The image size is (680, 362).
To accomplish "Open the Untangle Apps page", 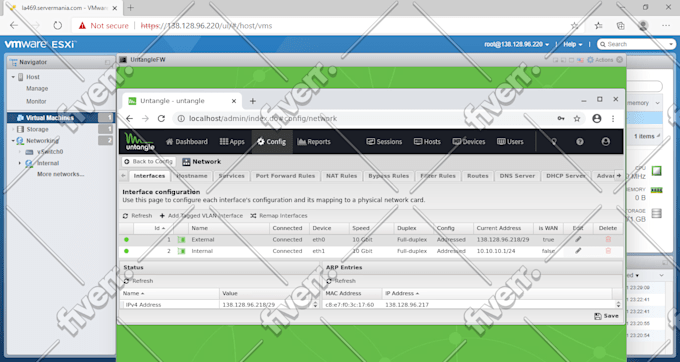I will (232, 142).
